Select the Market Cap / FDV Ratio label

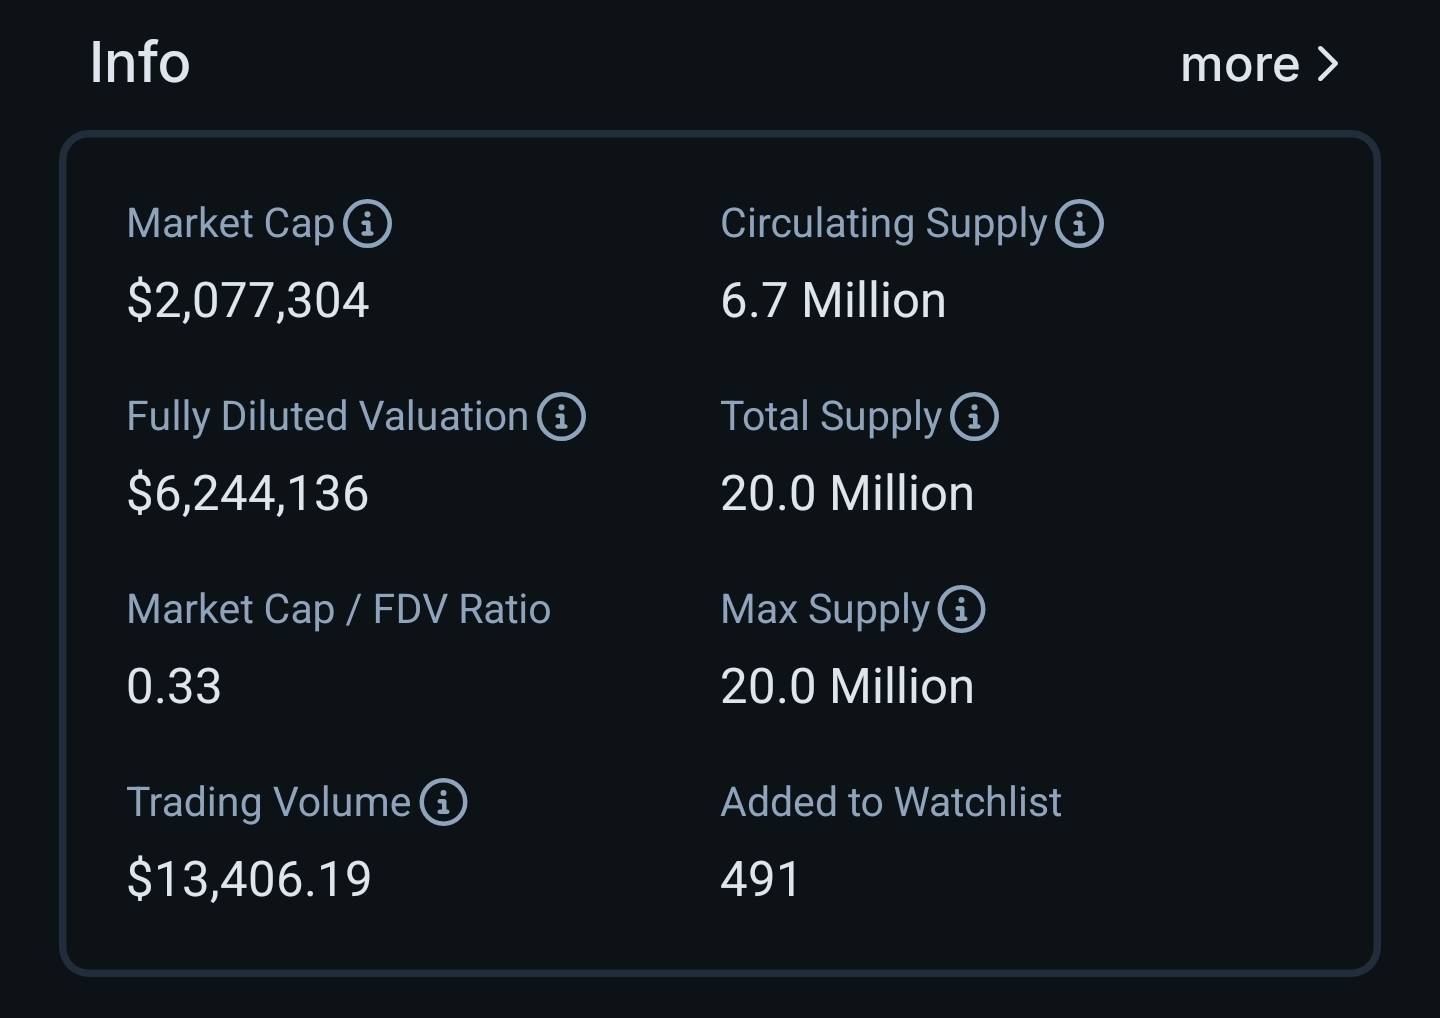tap(338, 609)
